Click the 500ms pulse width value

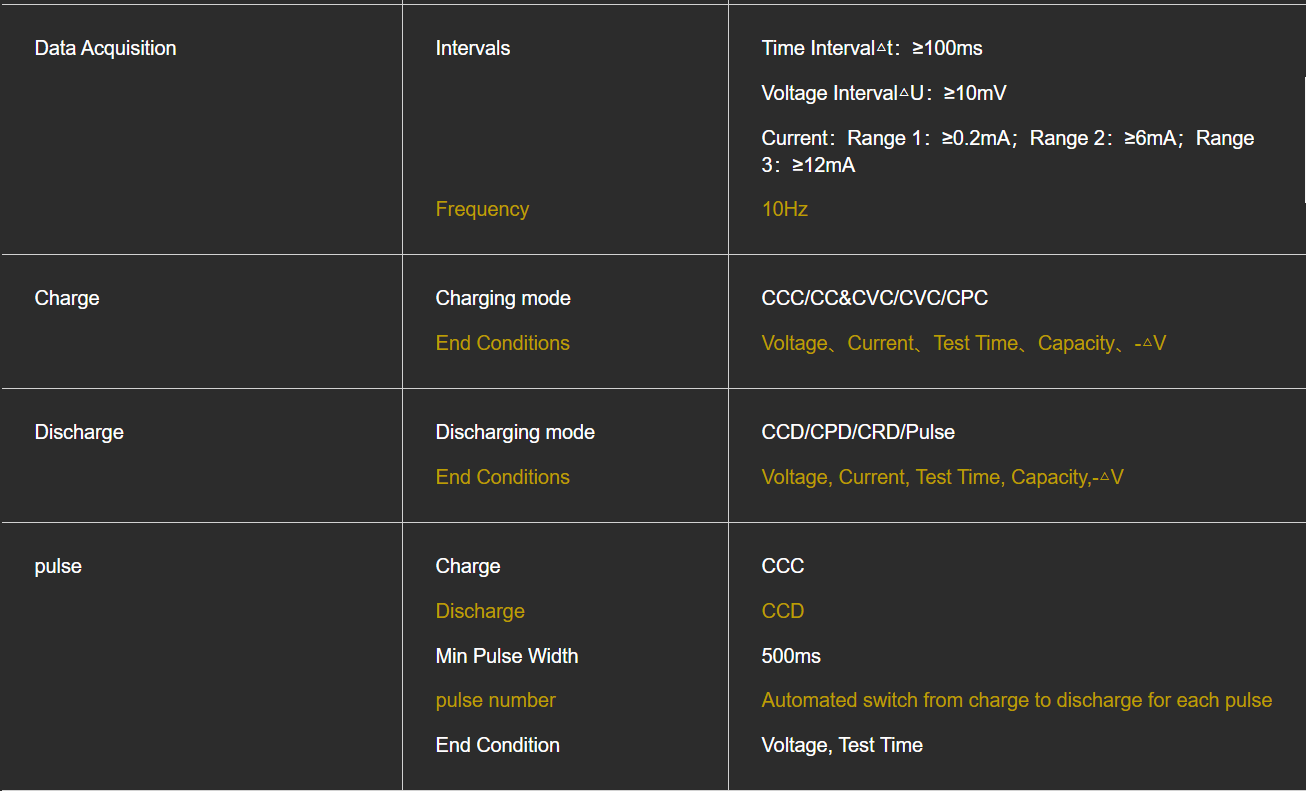tap(791, 656)
